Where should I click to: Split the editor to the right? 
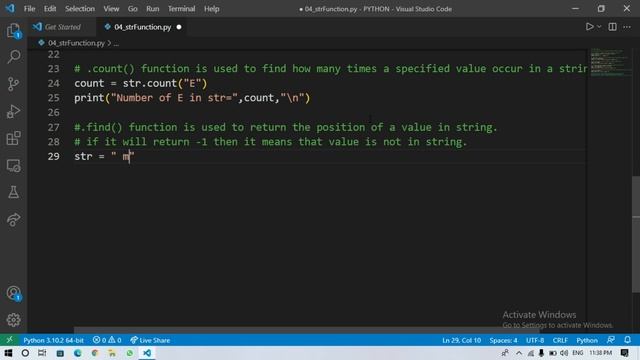coord(612,27)
